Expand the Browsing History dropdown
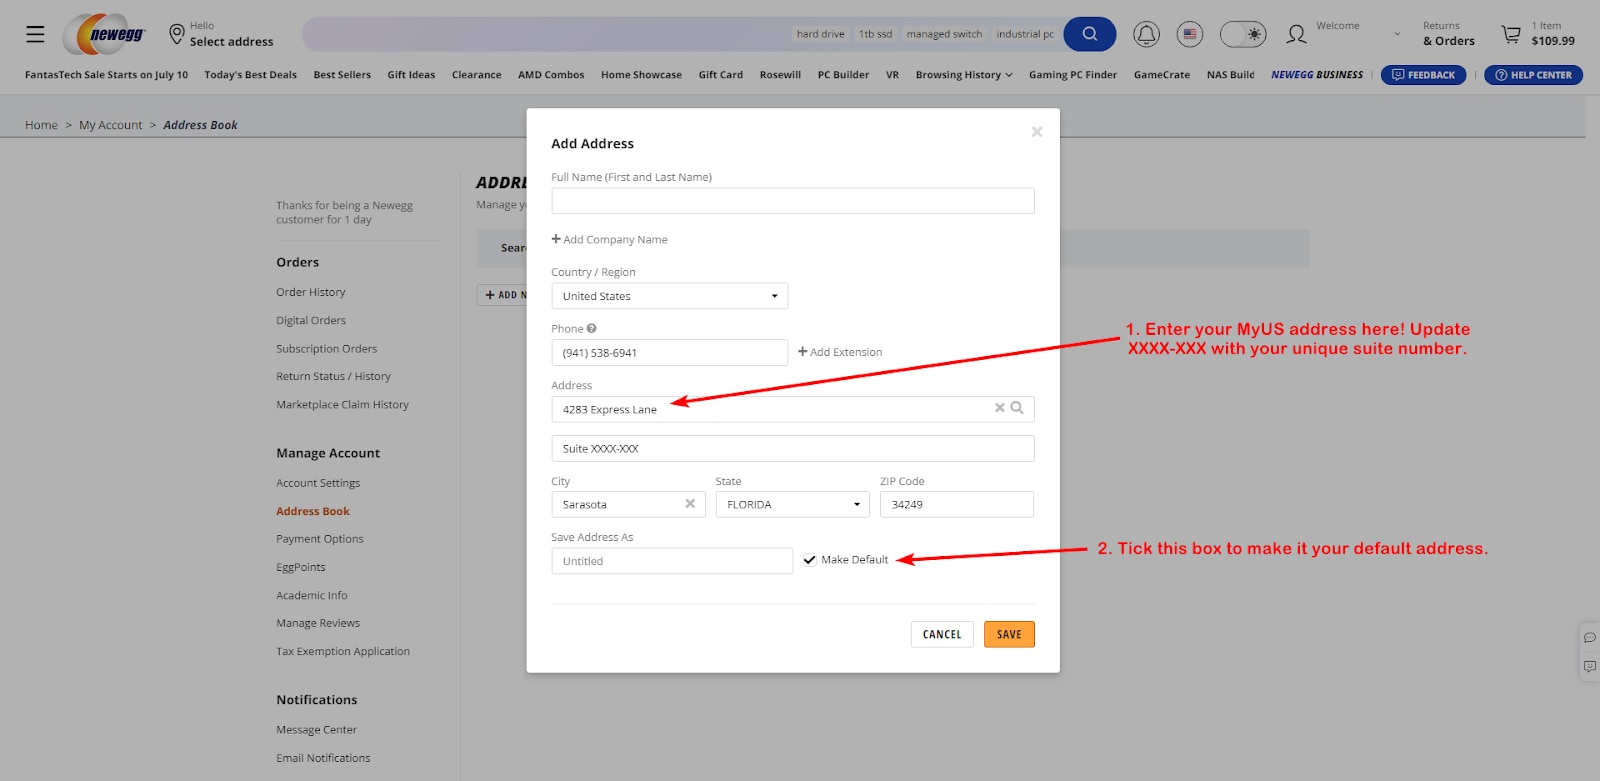 (x=964, y=75)
